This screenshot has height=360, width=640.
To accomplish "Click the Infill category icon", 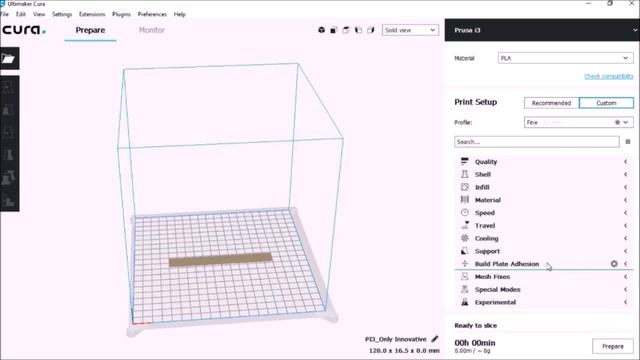I will pyautogui.click(x=464, y=187).
